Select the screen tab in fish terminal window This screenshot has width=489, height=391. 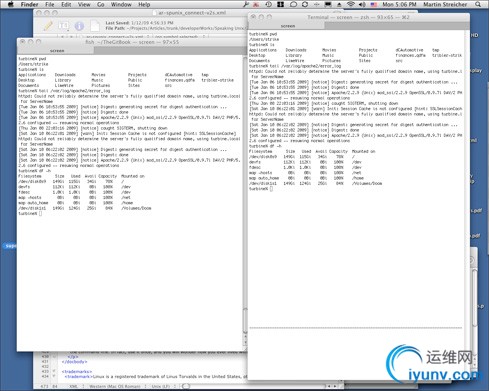click(x=57, y=51)
